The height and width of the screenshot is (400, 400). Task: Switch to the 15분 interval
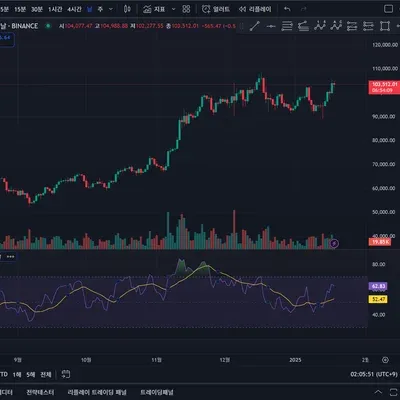pyautogui.click(x=20, y=9)
